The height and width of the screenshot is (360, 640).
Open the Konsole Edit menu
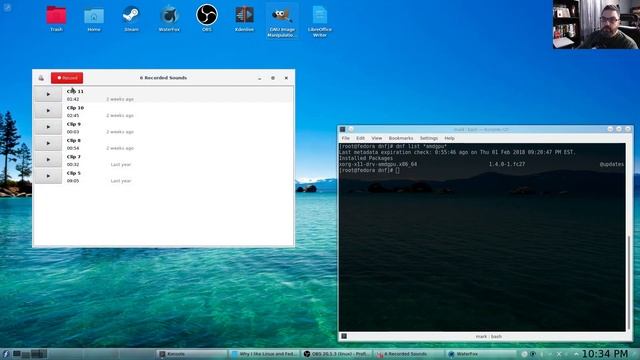pos(360,138)
